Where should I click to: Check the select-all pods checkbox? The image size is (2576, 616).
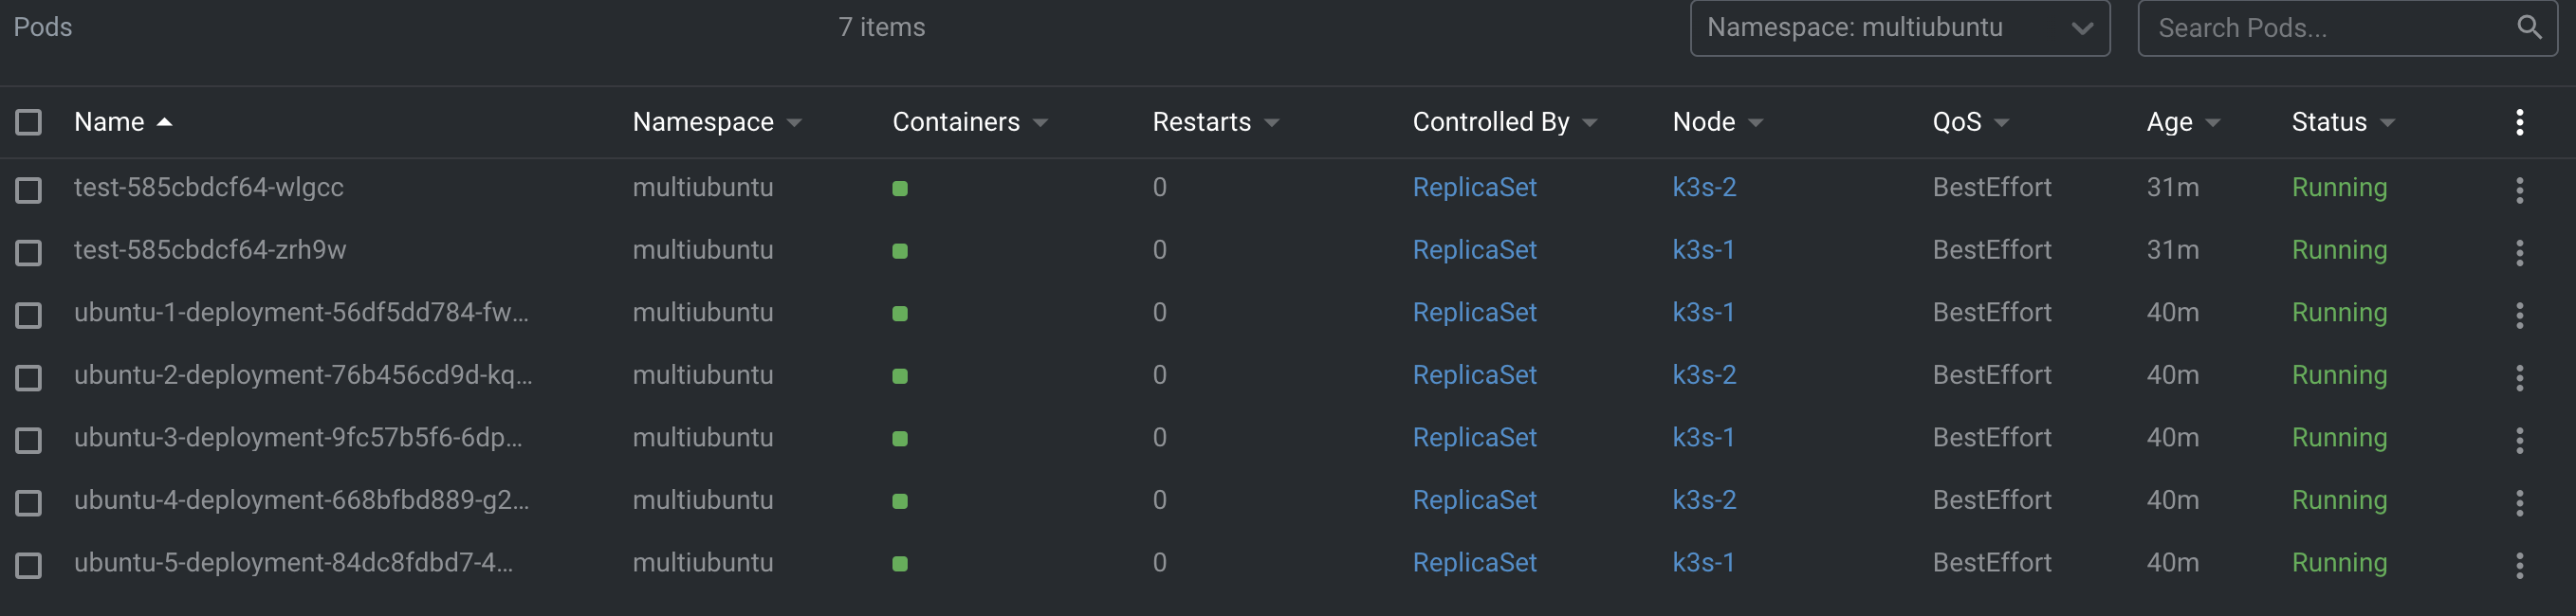[28, 121]
